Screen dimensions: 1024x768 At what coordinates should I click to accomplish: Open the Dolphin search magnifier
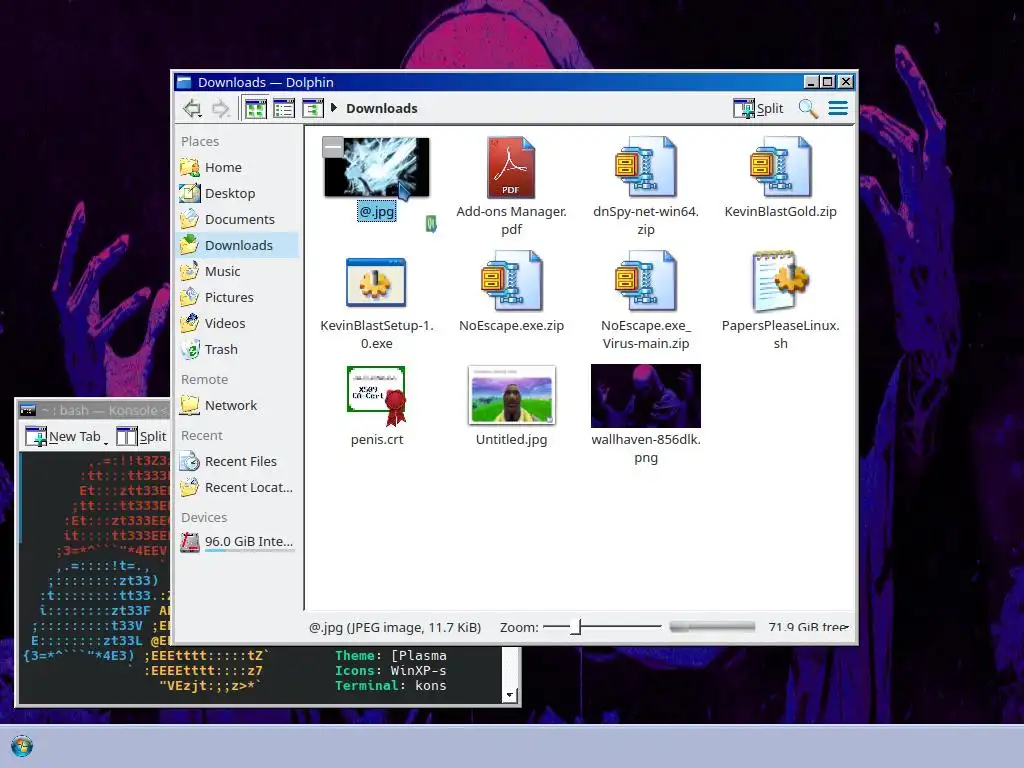808,108
